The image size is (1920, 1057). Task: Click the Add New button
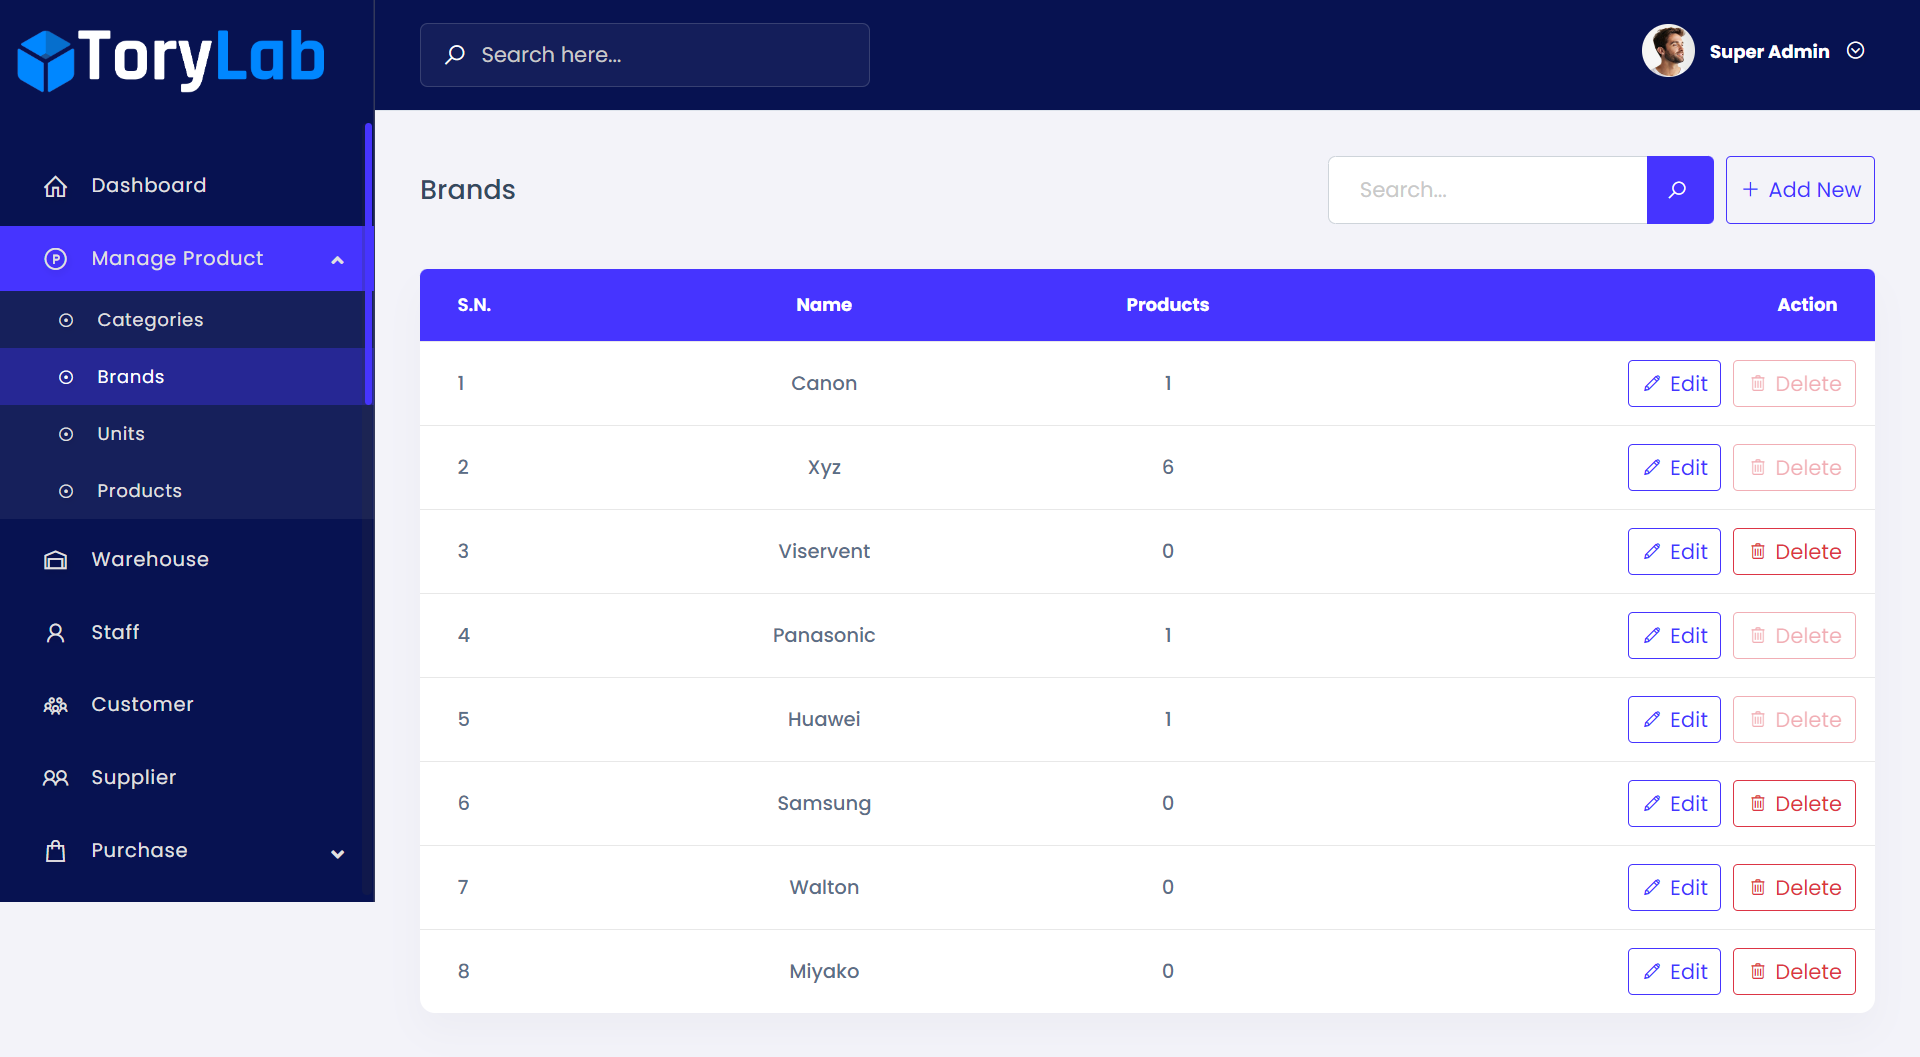point(1799,190)
